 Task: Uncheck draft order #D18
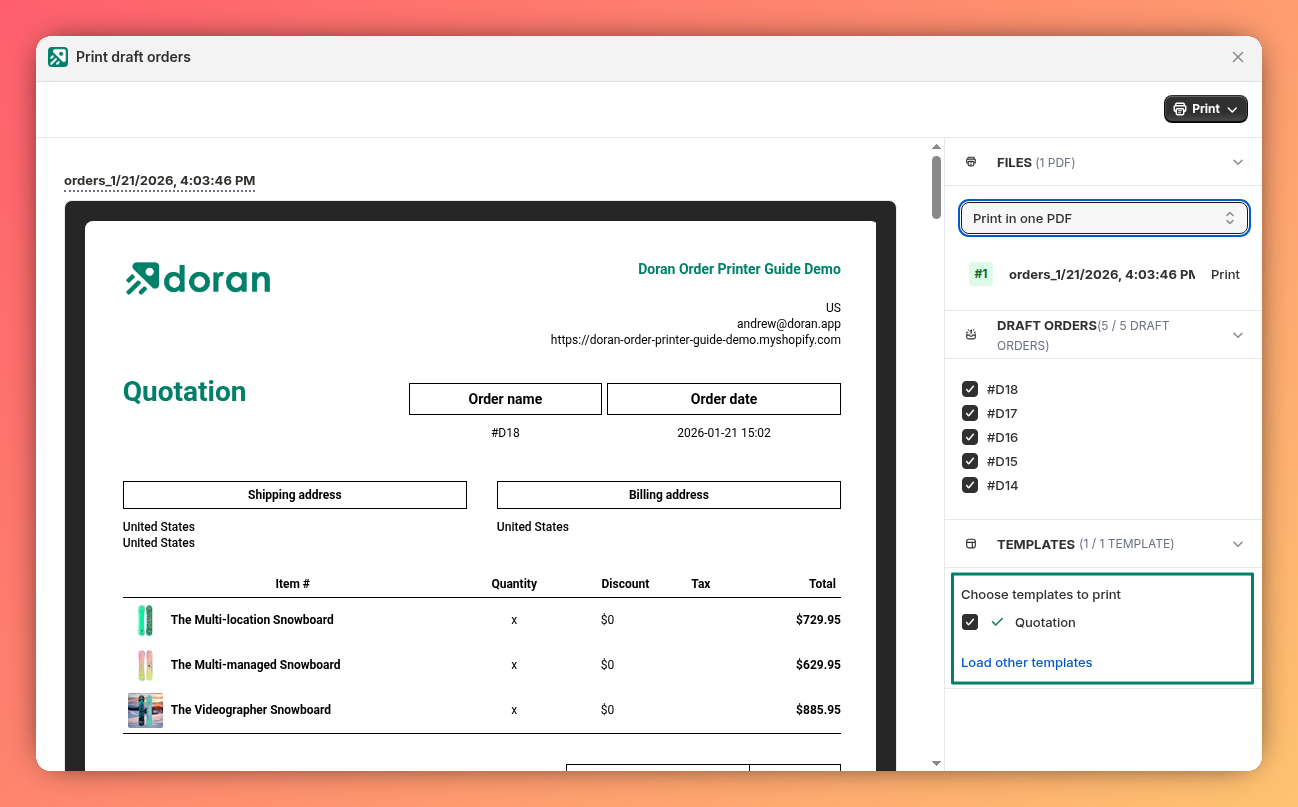click(970, 389)
